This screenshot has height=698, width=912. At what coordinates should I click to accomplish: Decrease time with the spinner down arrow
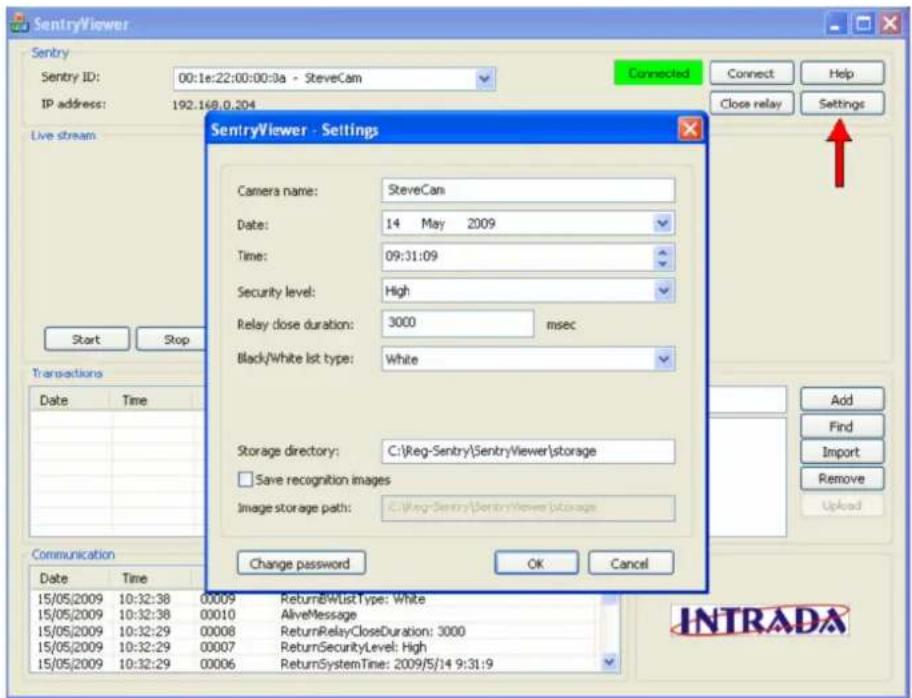[662, 263]
